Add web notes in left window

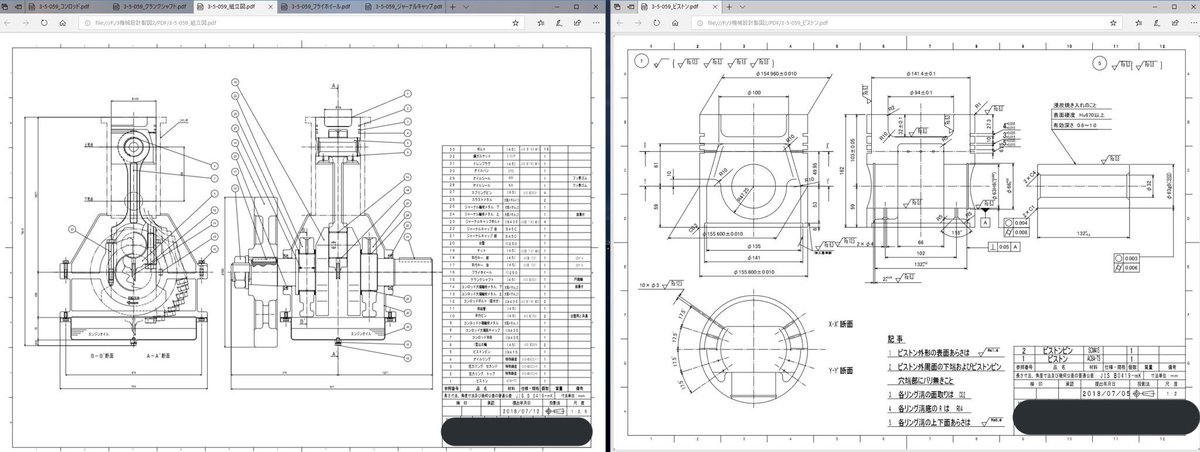[559, 22]
